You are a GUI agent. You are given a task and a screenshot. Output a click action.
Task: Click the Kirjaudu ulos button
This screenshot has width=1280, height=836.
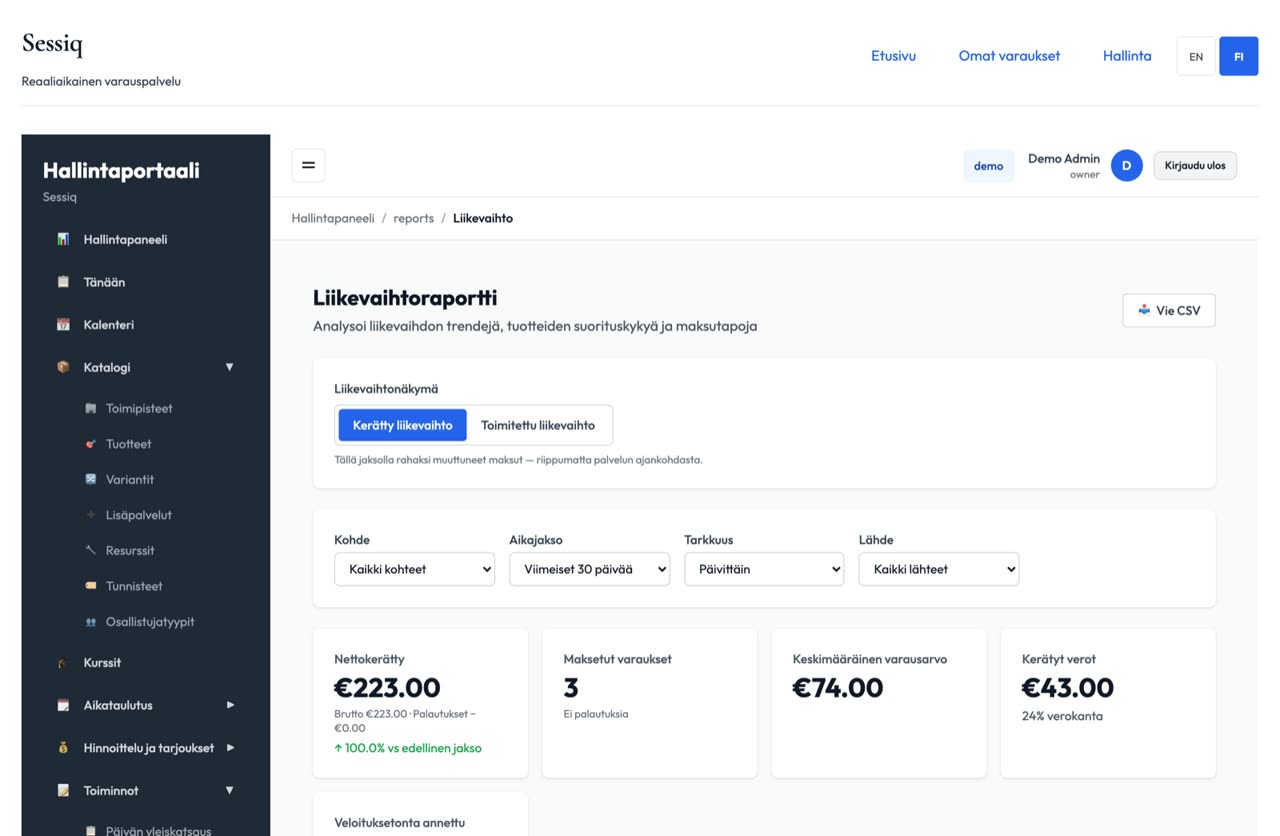pos(1195,166)
